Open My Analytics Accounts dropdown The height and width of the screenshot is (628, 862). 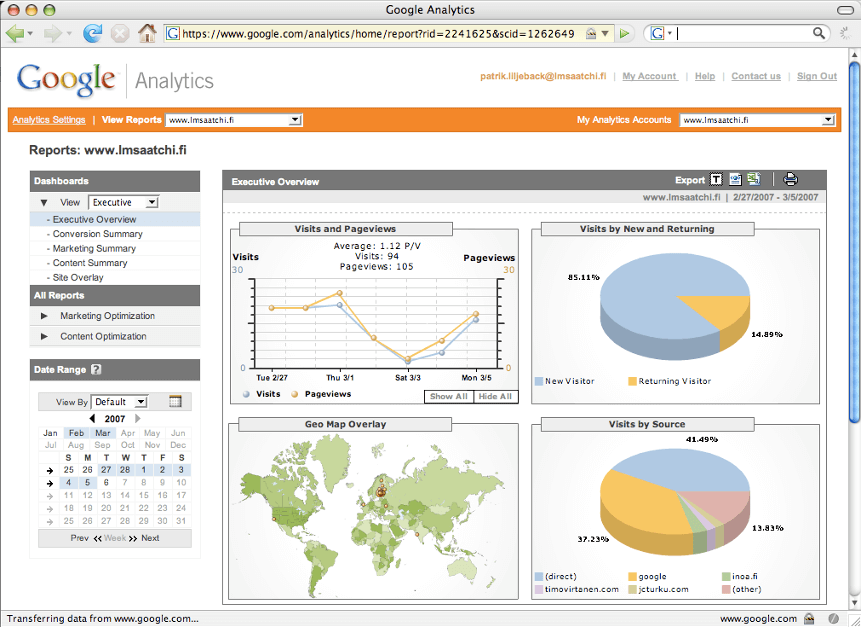pos(758,120)
